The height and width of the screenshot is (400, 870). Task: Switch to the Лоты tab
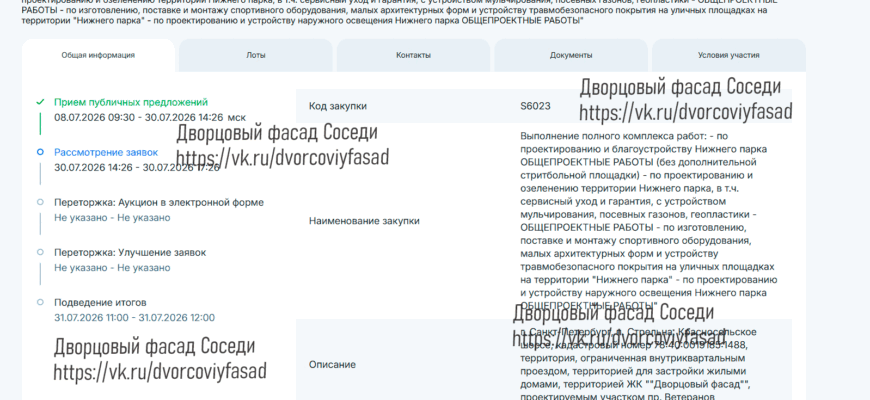click(x=256, y=55)
